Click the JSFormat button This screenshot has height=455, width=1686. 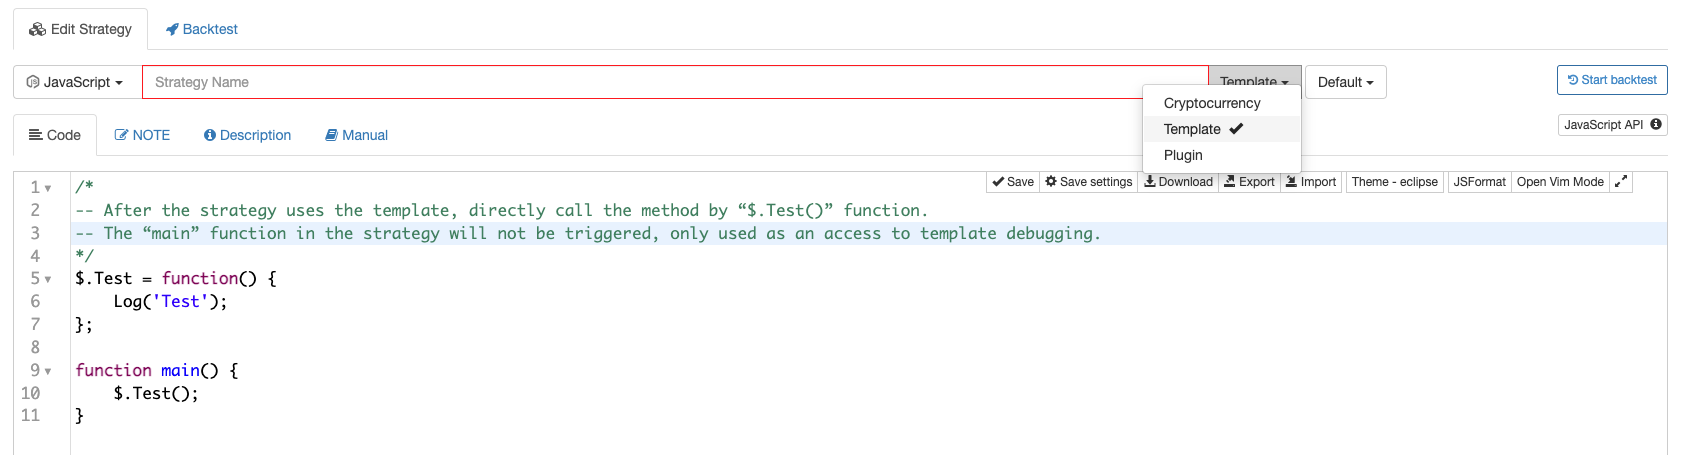point(1479,182)
